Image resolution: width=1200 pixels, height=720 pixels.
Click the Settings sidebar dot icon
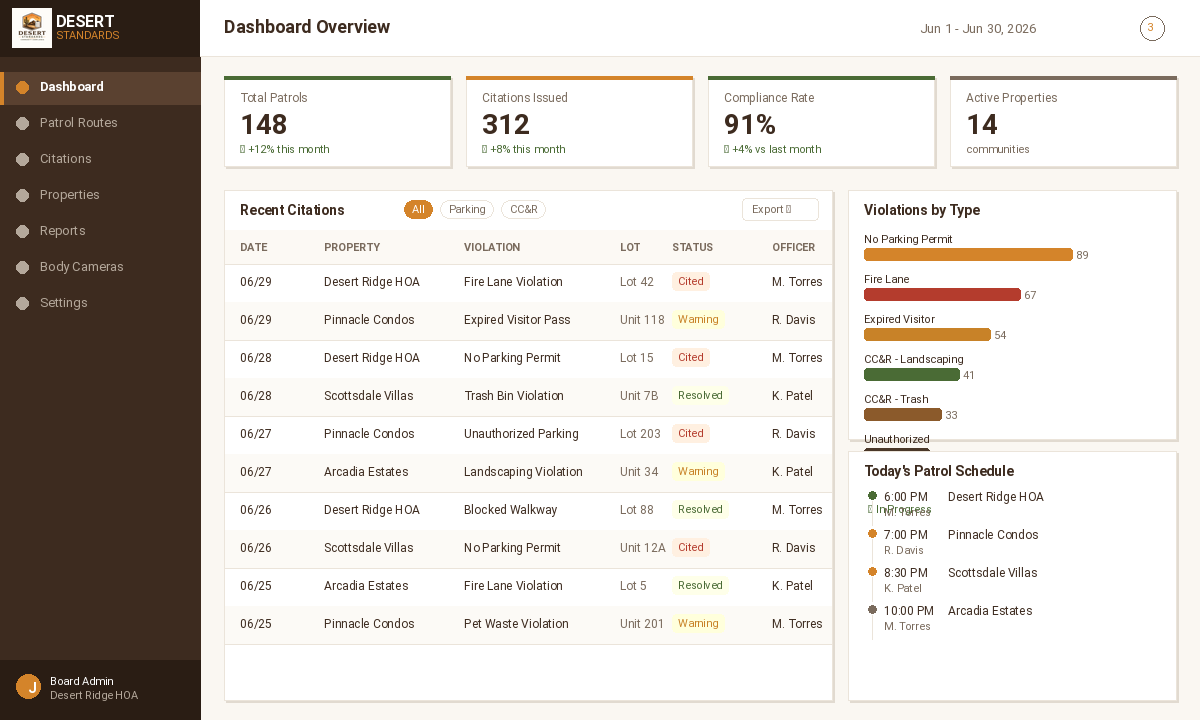click(x=23, y=303)
